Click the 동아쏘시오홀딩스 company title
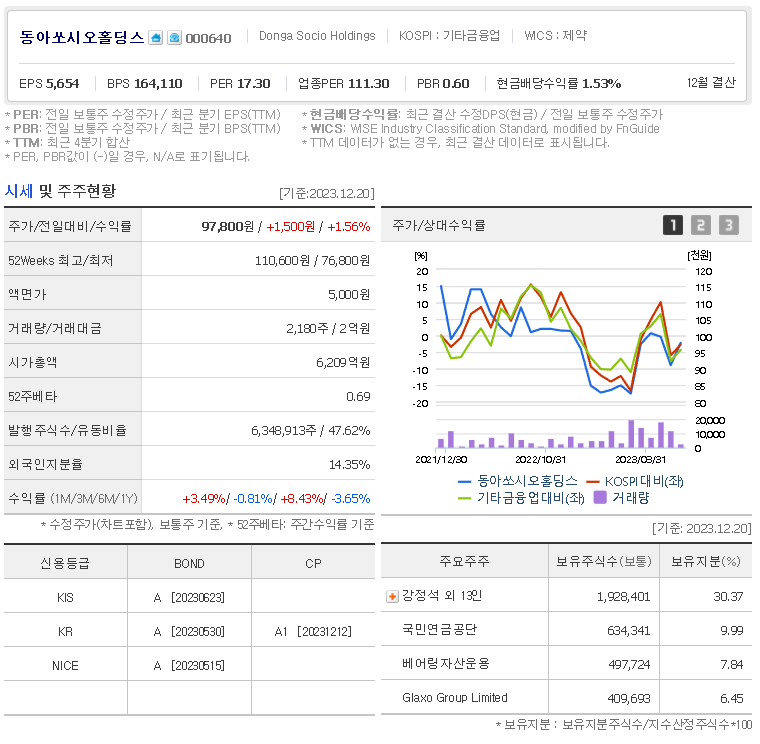The height and width of the screenshot is (744, 760). tap(81, 37)
